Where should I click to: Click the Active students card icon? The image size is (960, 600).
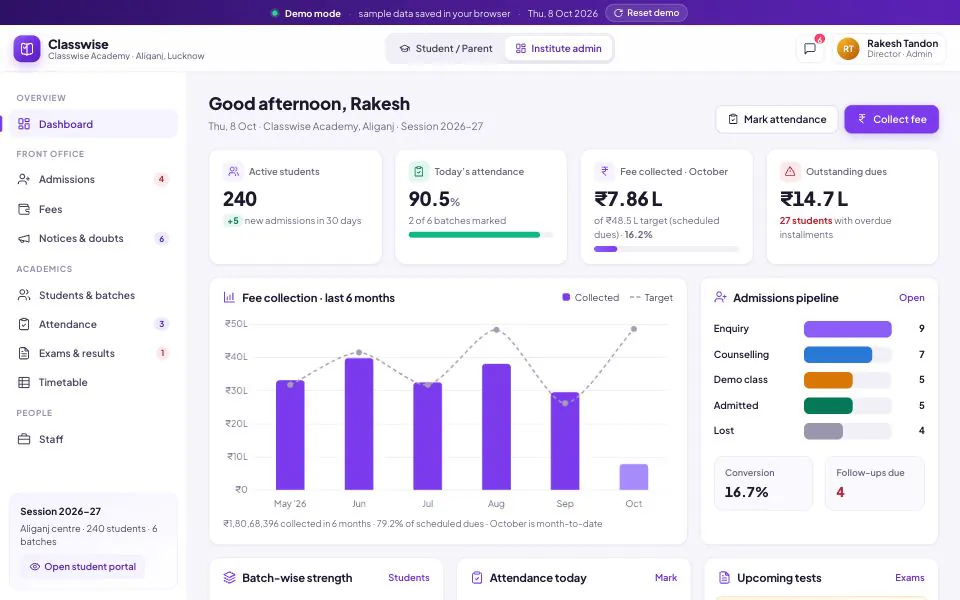pos(233,171)
